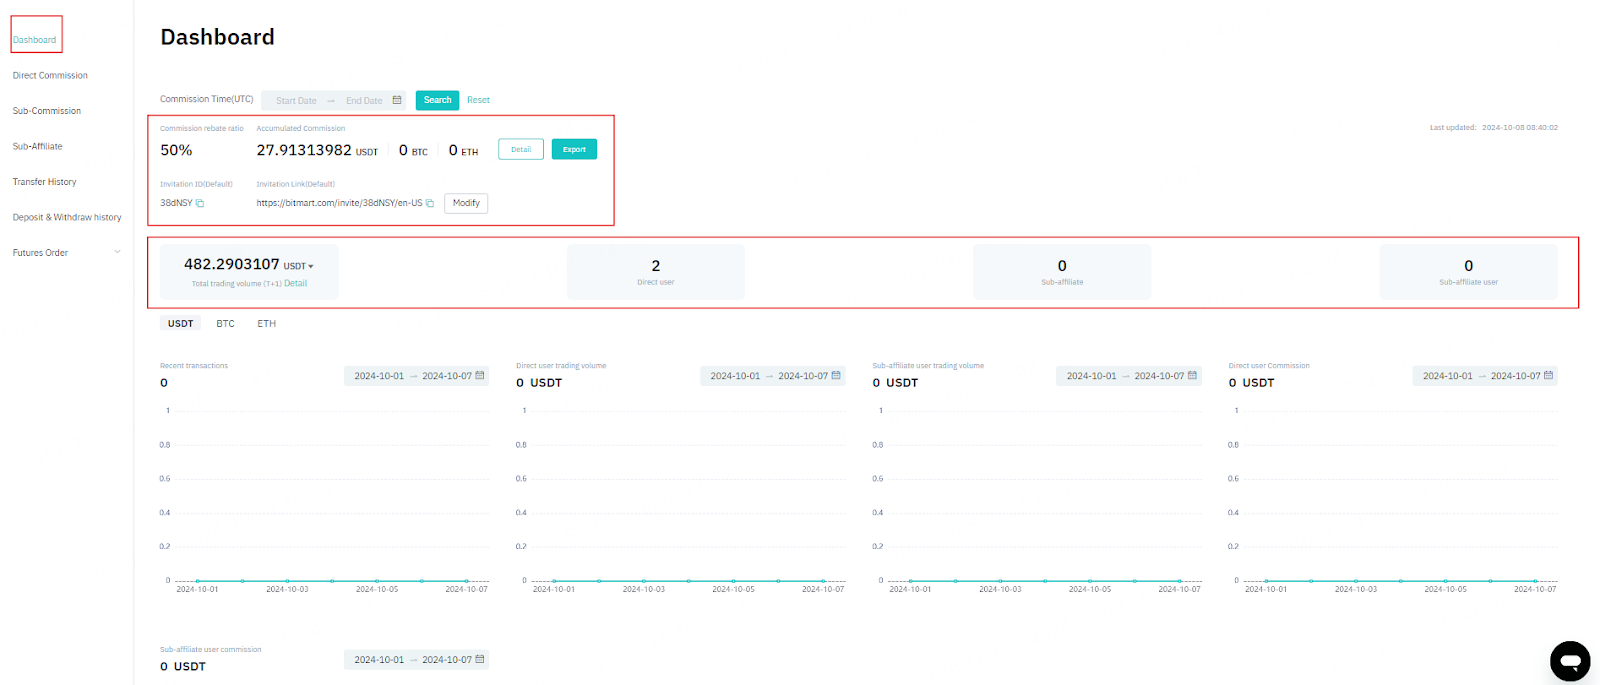Open calendar icon for Direct user Commission chart
Image resolution: width=1600 pixels, height=685 pixels.
(x=1548, y=376)
